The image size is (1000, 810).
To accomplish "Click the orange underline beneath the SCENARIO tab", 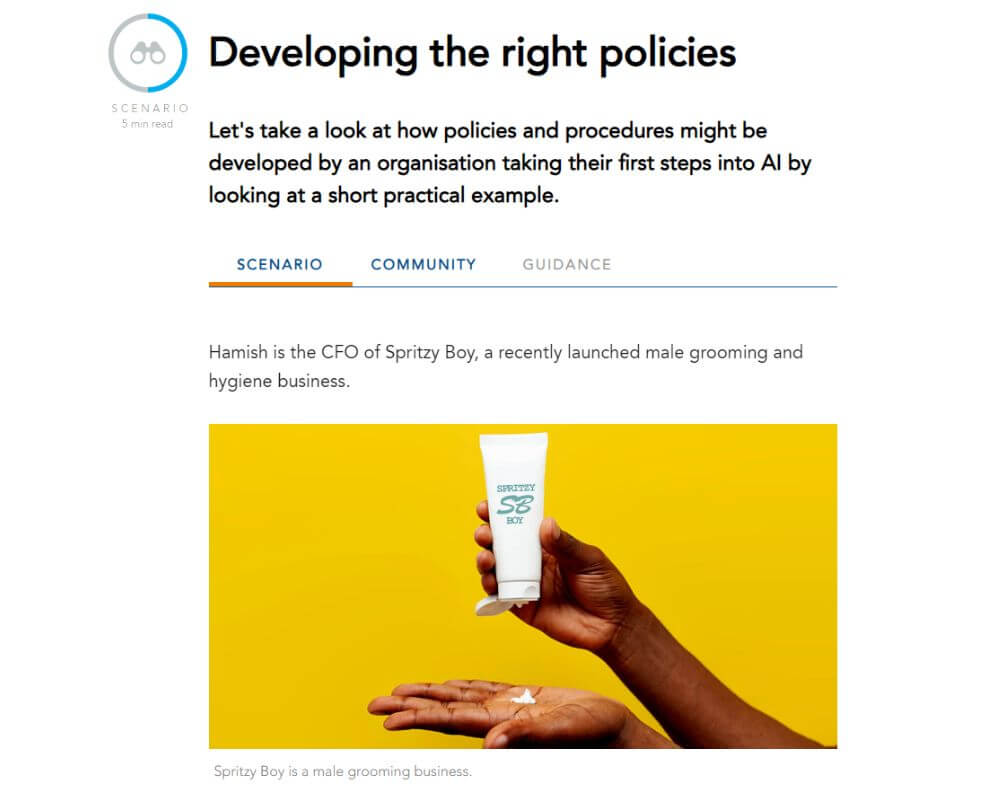I will tap(281, 284).
